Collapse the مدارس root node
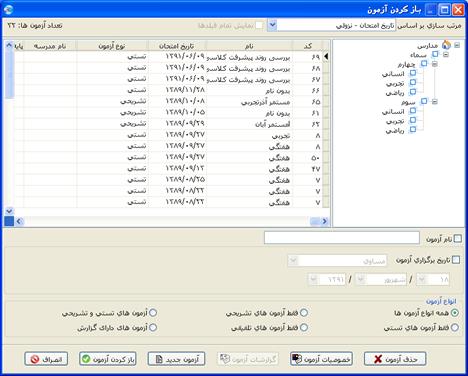468x376 pixels. [x=457, y=45]
